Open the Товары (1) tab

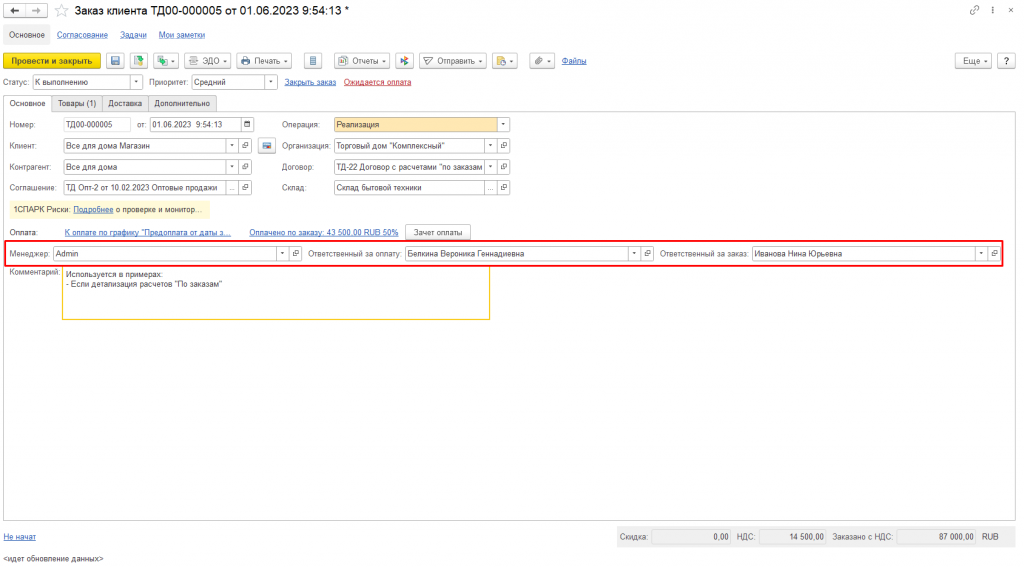[77, 103]
